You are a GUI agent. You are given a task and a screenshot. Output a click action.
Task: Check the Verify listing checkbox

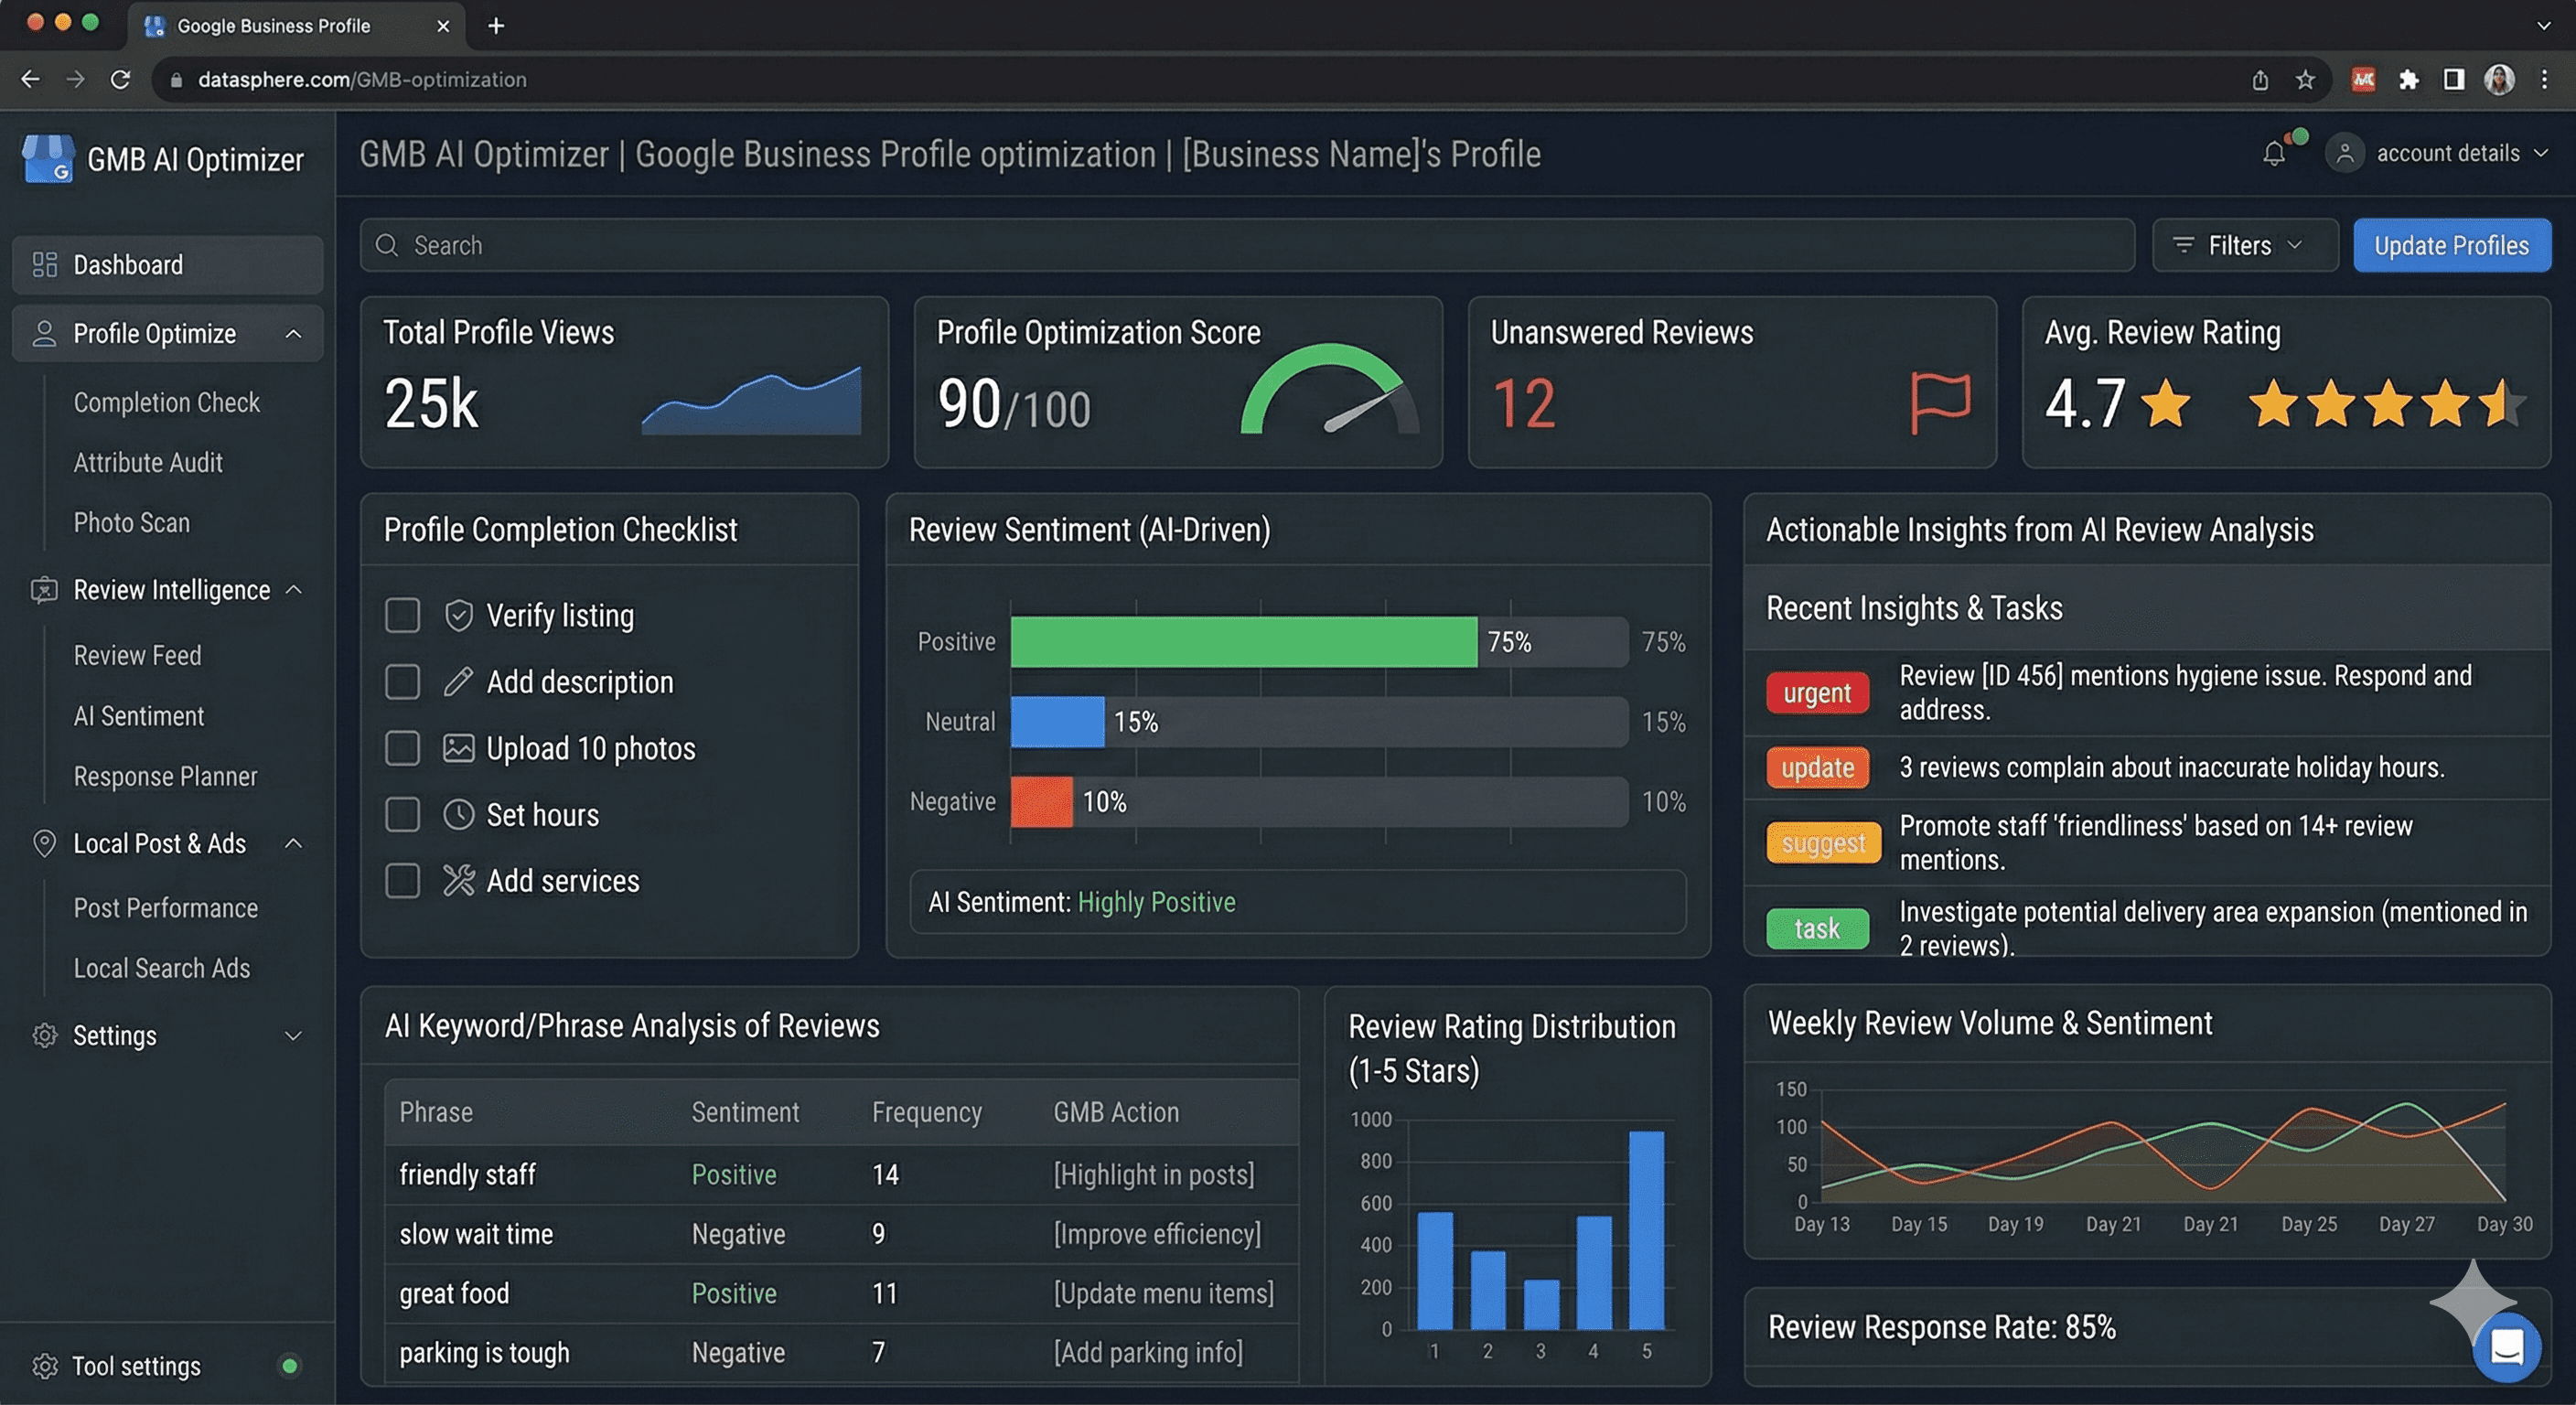click(402, 615)
